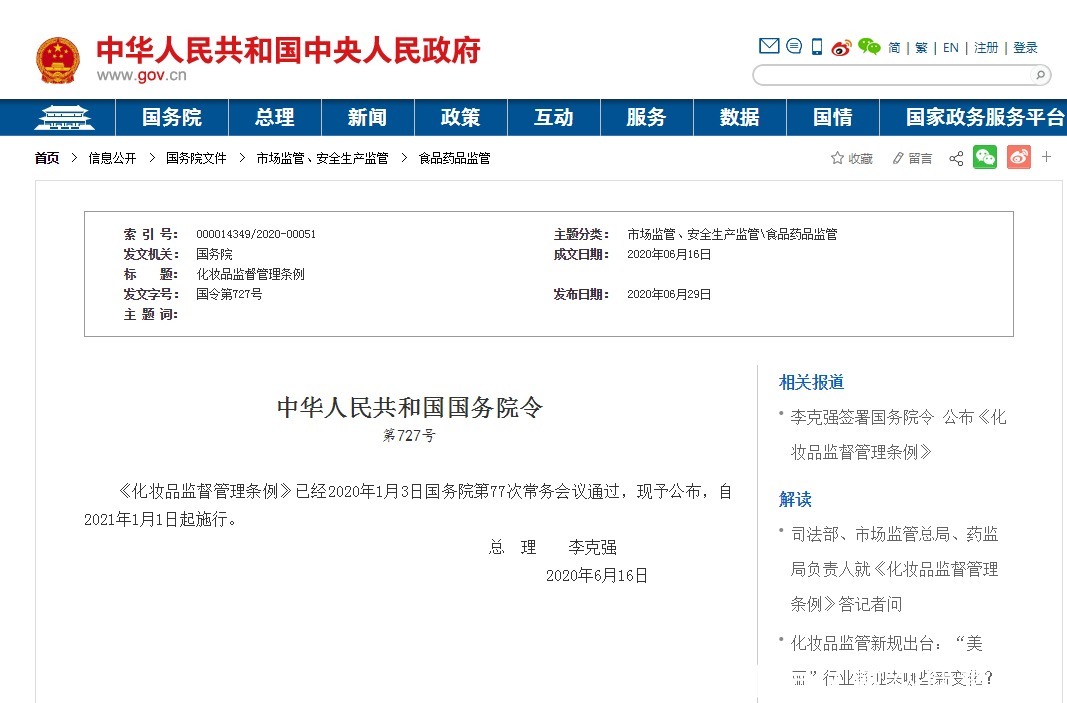This screenshot has height=703, width=1067.
Task: Click the WeChat icon in top header
Action: point(869,47)
